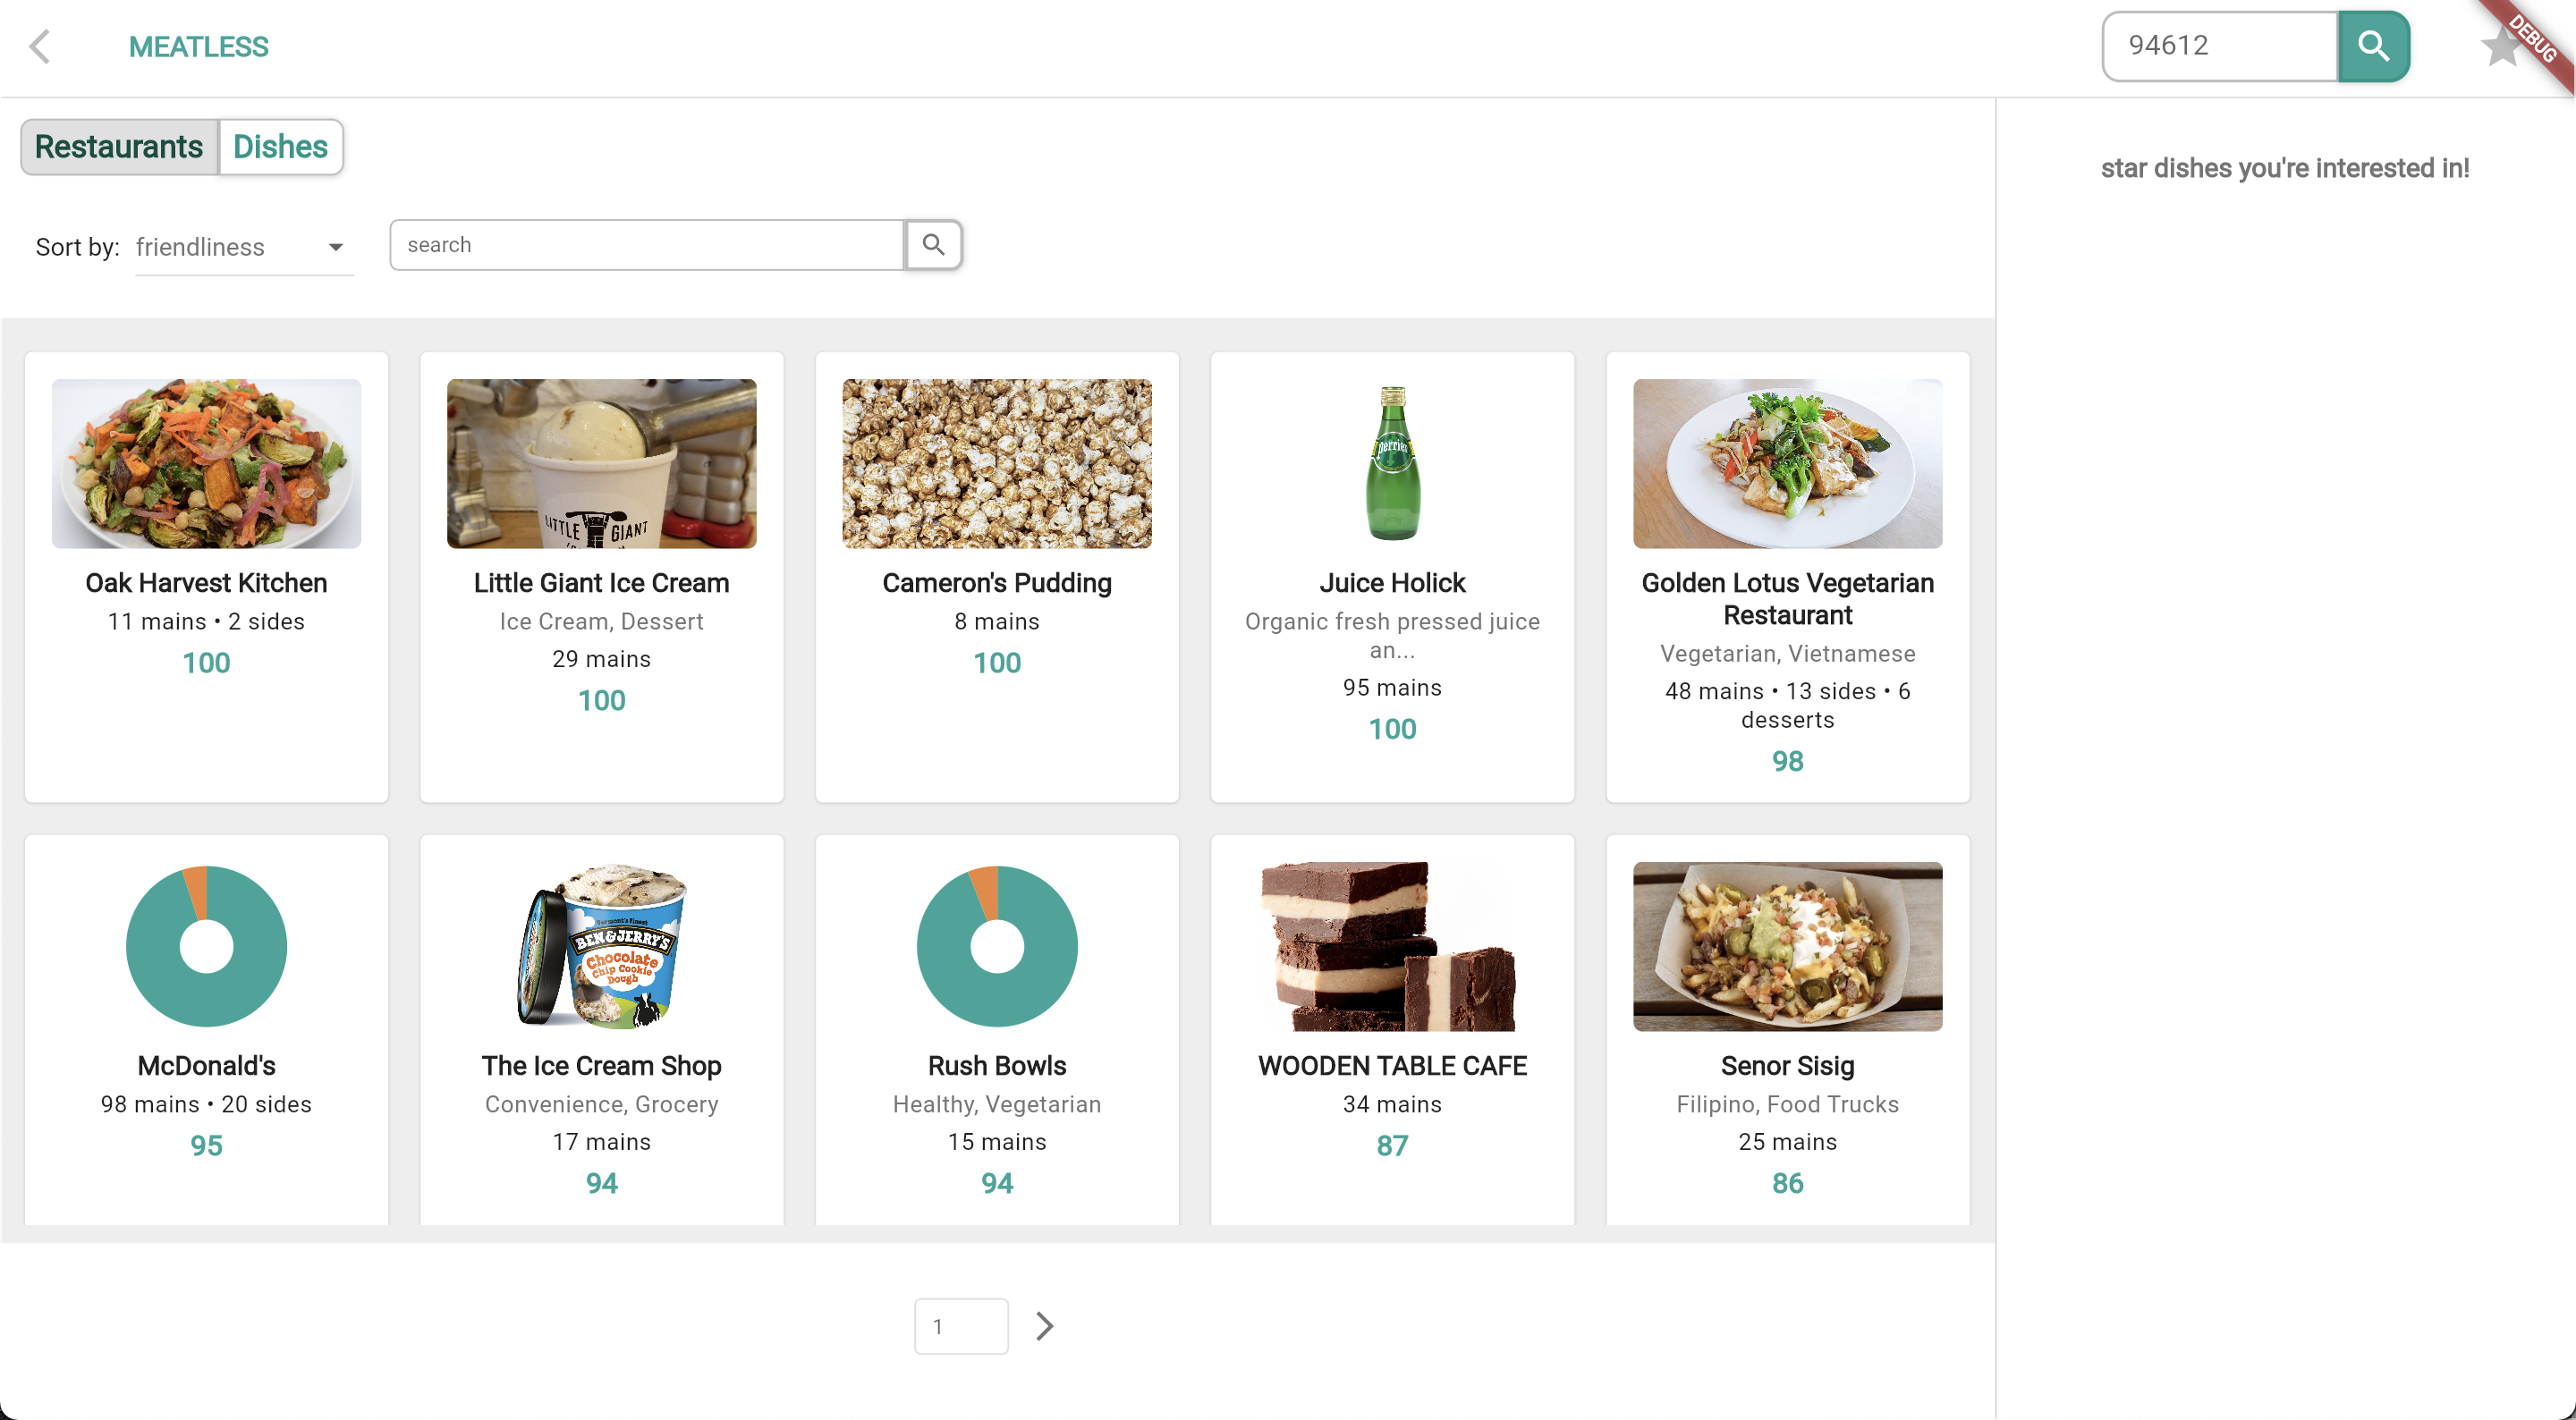This screenshot has height=1420, width=2576.
Task: Open Golden Lotus Vegetarian Restaurant card
Action: click(x=1787, y=577)
